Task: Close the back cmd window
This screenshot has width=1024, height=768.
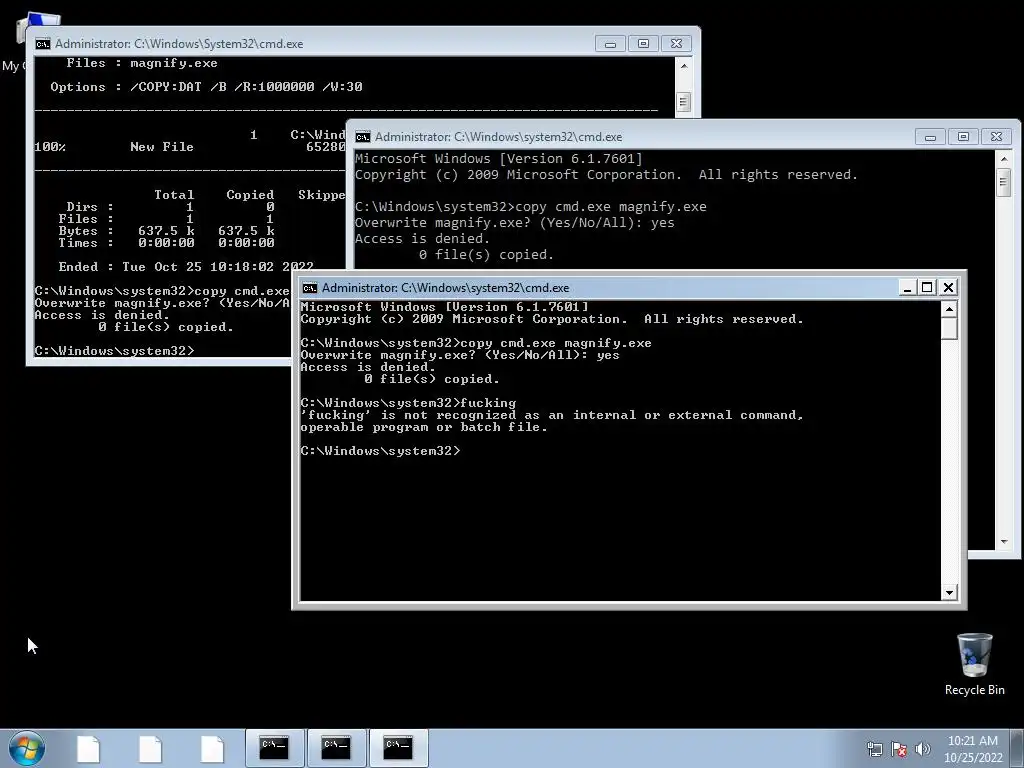Action: [x=677, y=44]
